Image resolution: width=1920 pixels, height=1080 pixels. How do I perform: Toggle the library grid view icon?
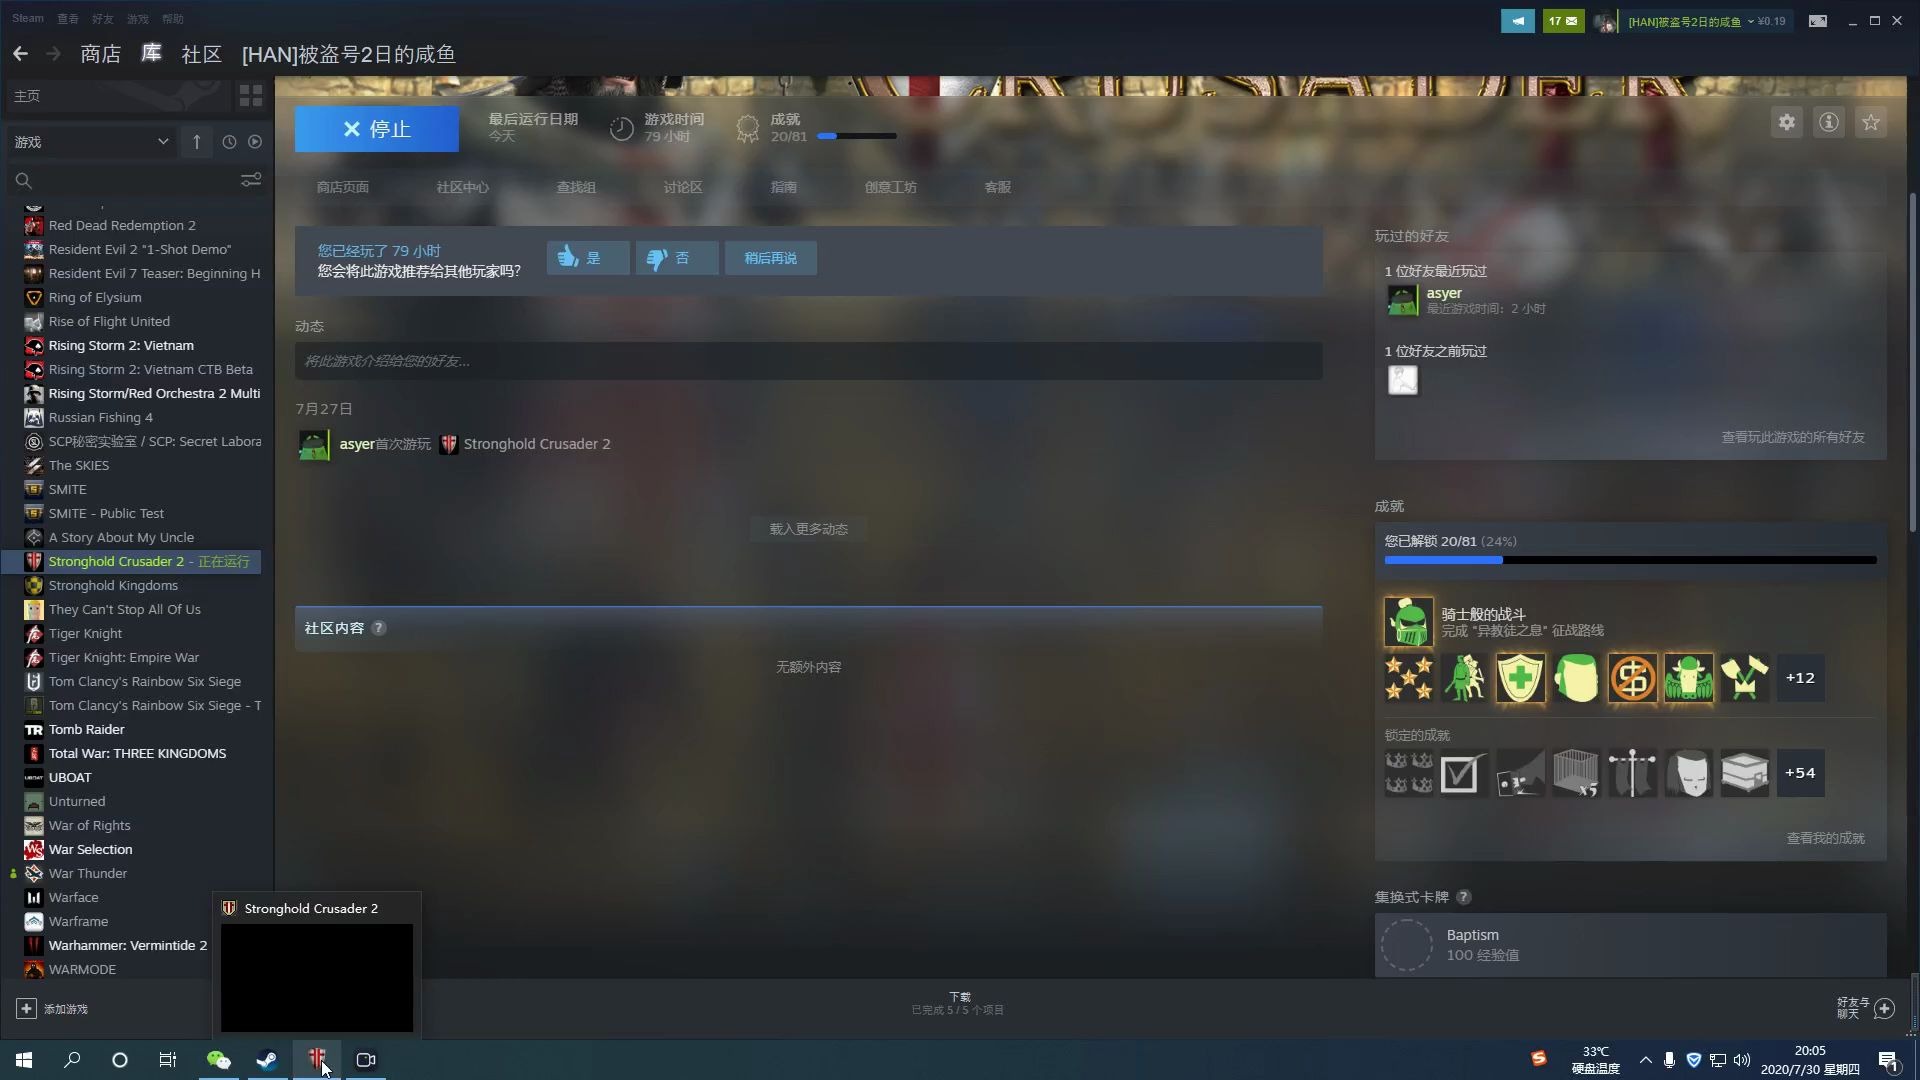pos(251,96)
